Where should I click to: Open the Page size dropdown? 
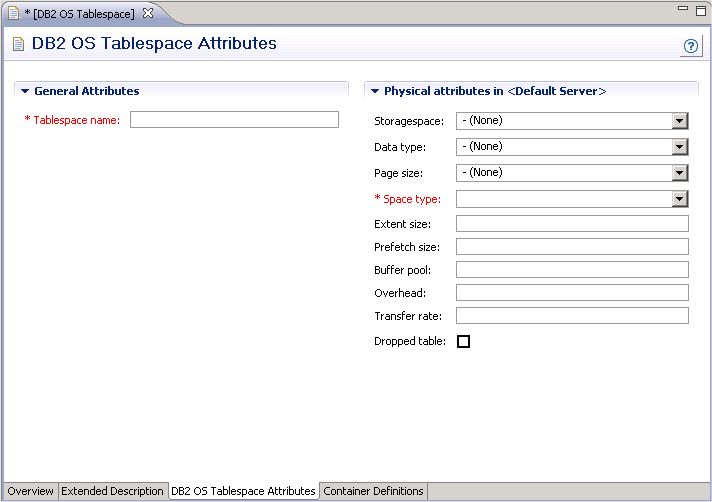[679, 172]
